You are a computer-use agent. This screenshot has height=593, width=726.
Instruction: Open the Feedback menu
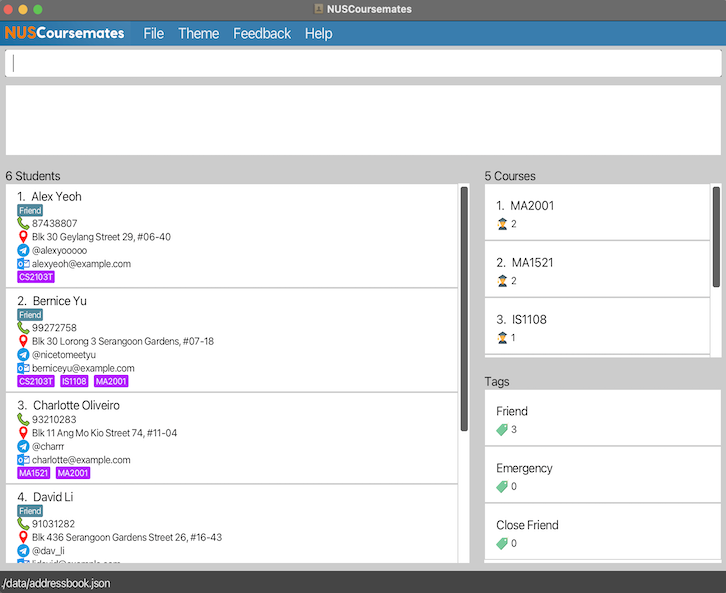click(262, 33)
